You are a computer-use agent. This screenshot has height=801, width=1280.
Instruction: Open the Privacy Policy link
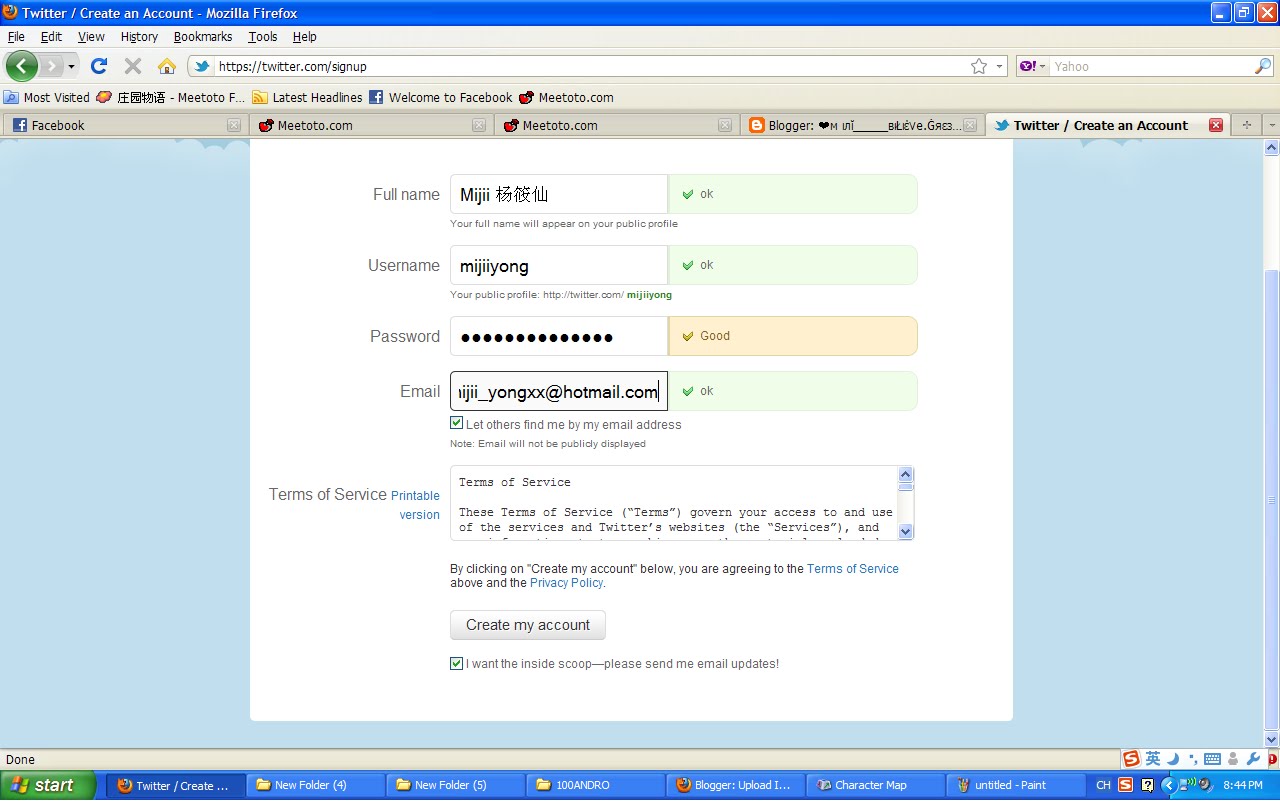tap(566, 582)
